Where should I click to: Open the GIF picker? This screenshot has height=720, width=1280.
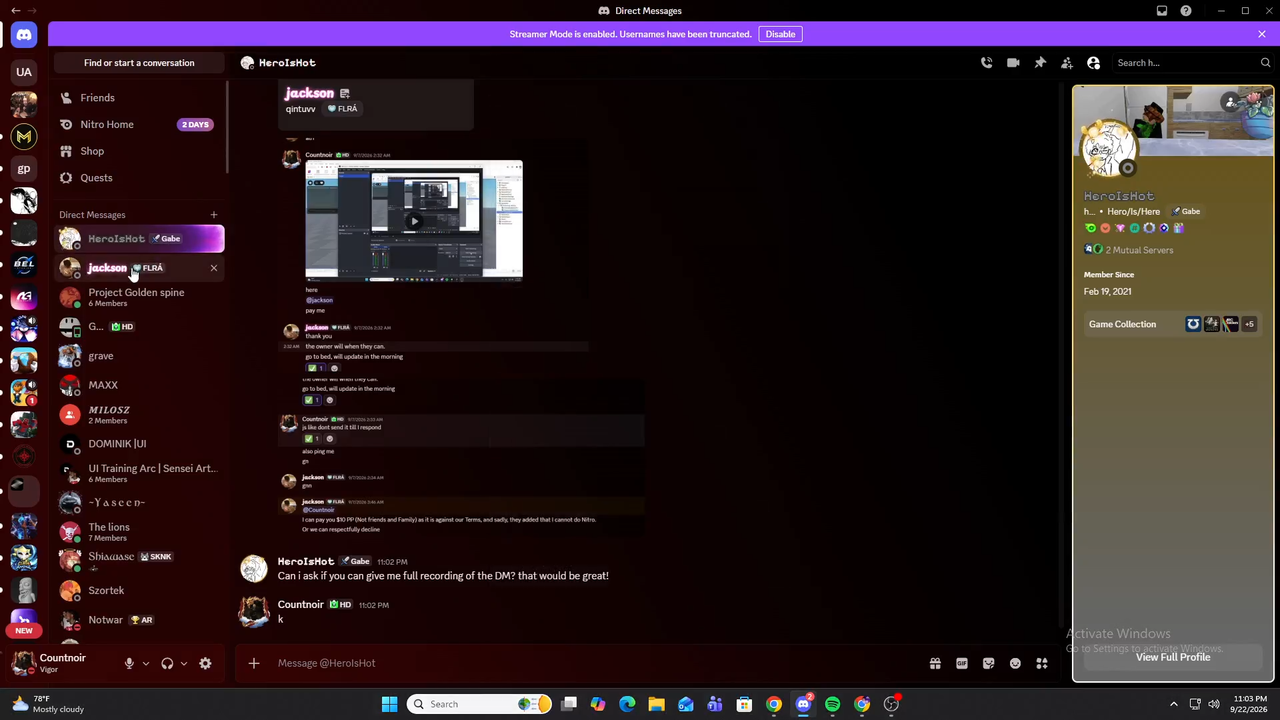962,663
